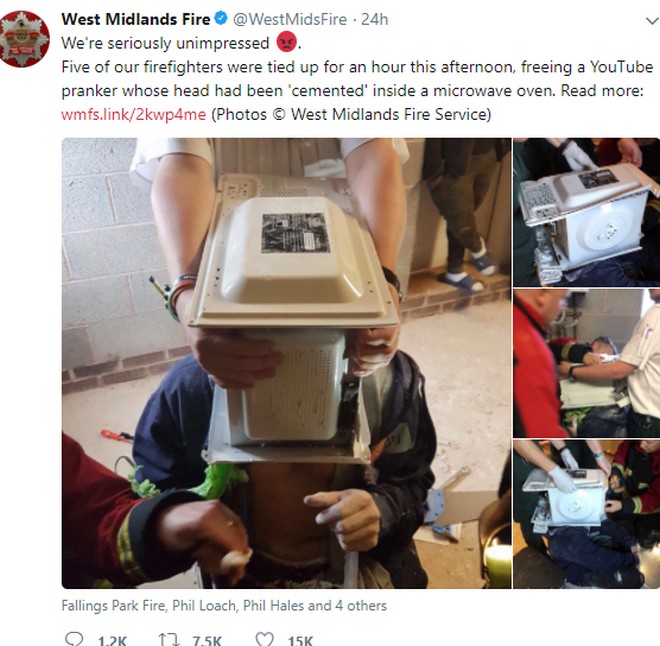The image size is (660, 646).
Task: Open top-right photo of microwave underside
Action: click(586, 212)
